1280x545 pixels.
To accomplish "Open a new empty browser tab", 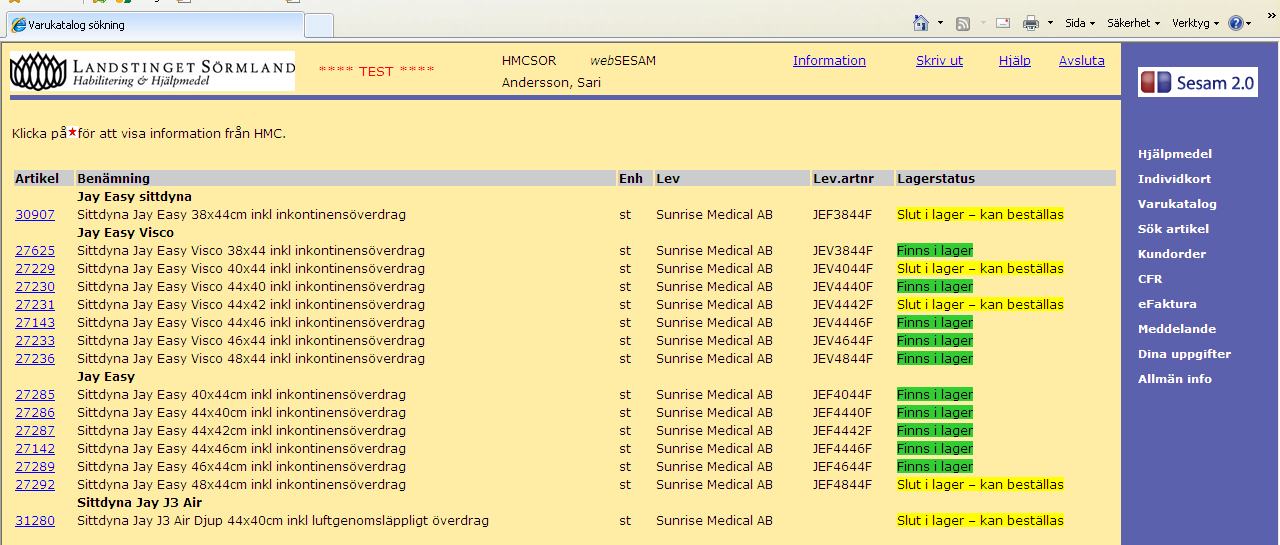I will (318, 25).
